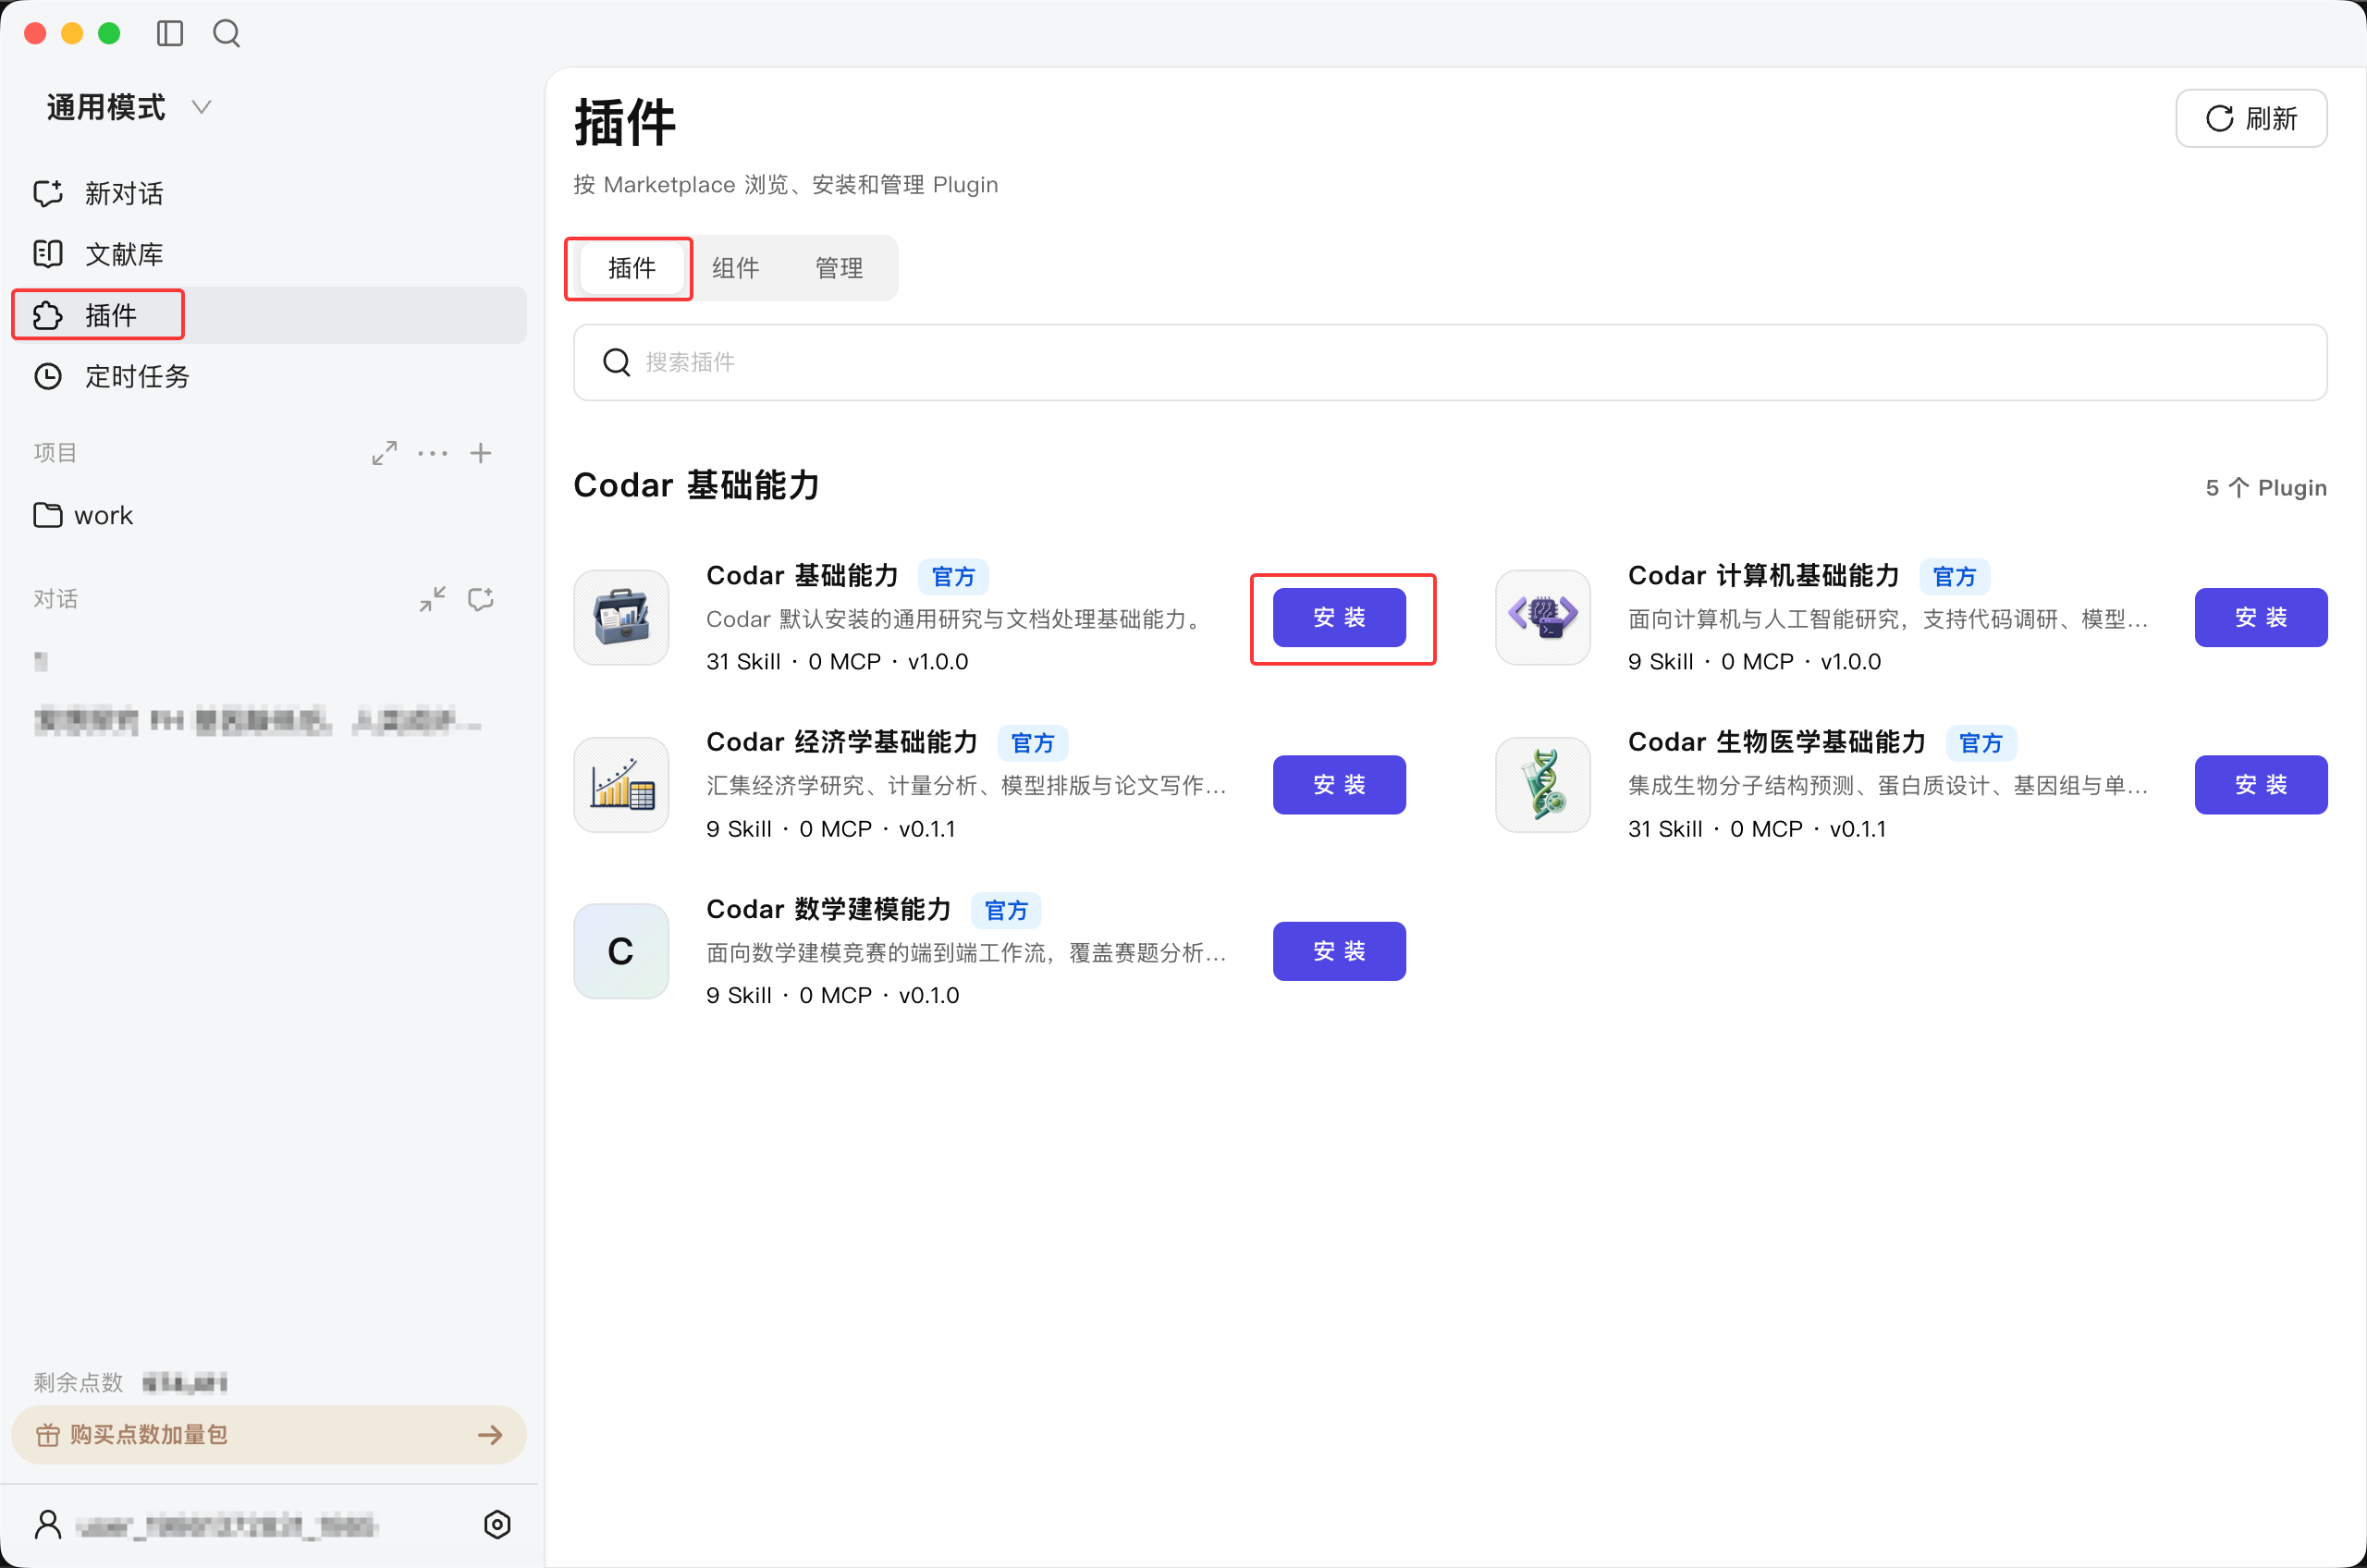
Task: Switch to the 管理 tab
Action: 839,268
